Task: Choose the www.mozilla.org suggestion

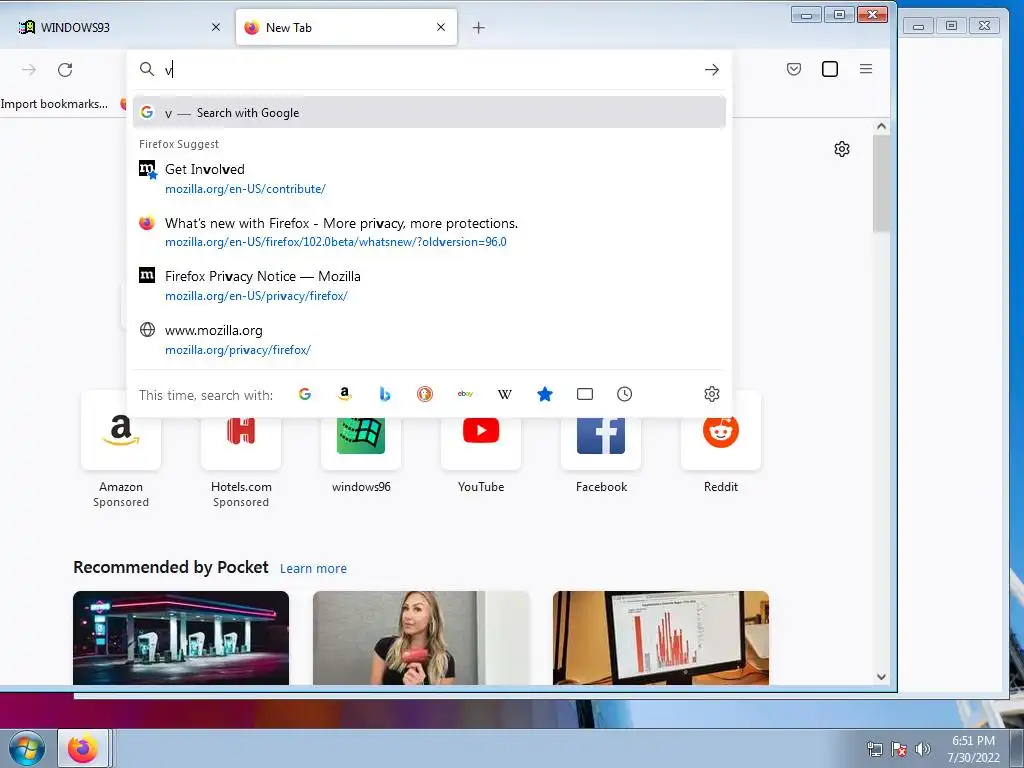Action: [429, 340]
